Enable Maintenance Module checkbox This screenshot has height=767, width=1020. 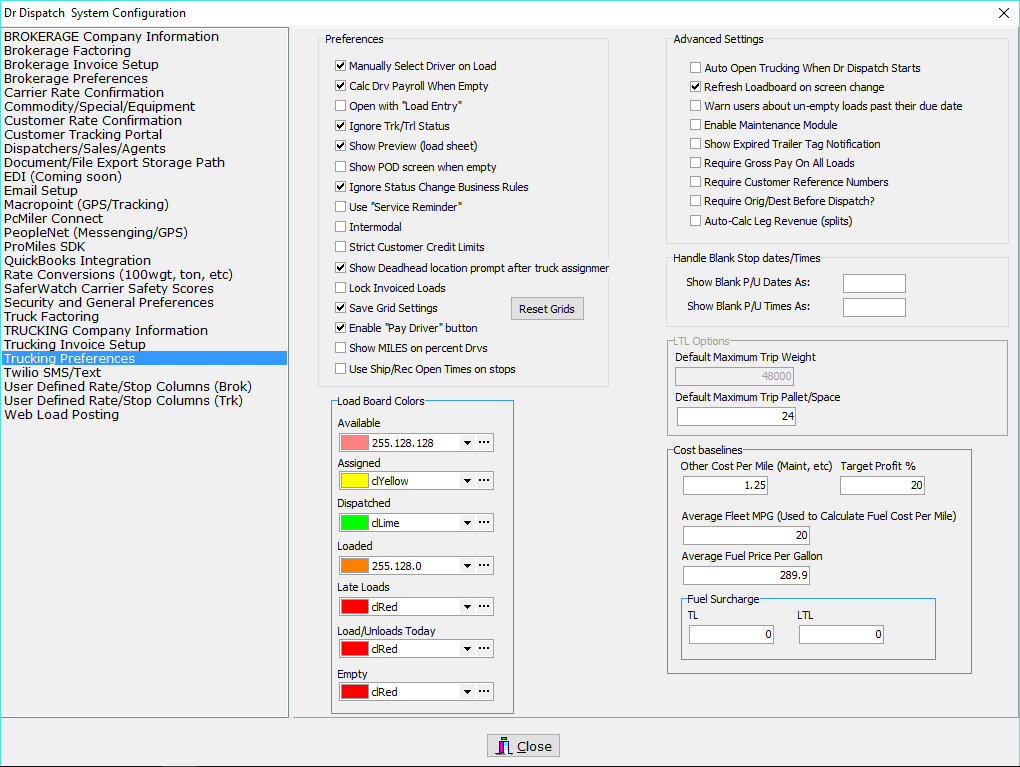[x=695, y=124]
